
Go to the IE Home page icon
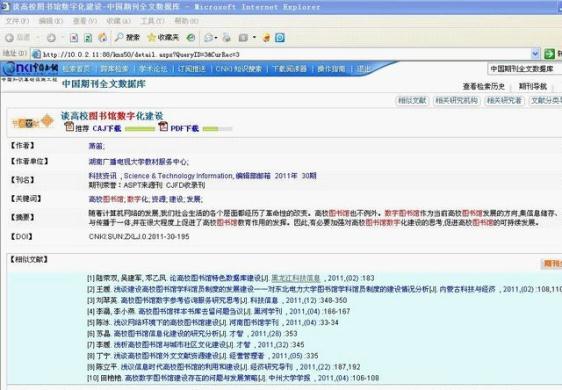[x=103, y=37]
